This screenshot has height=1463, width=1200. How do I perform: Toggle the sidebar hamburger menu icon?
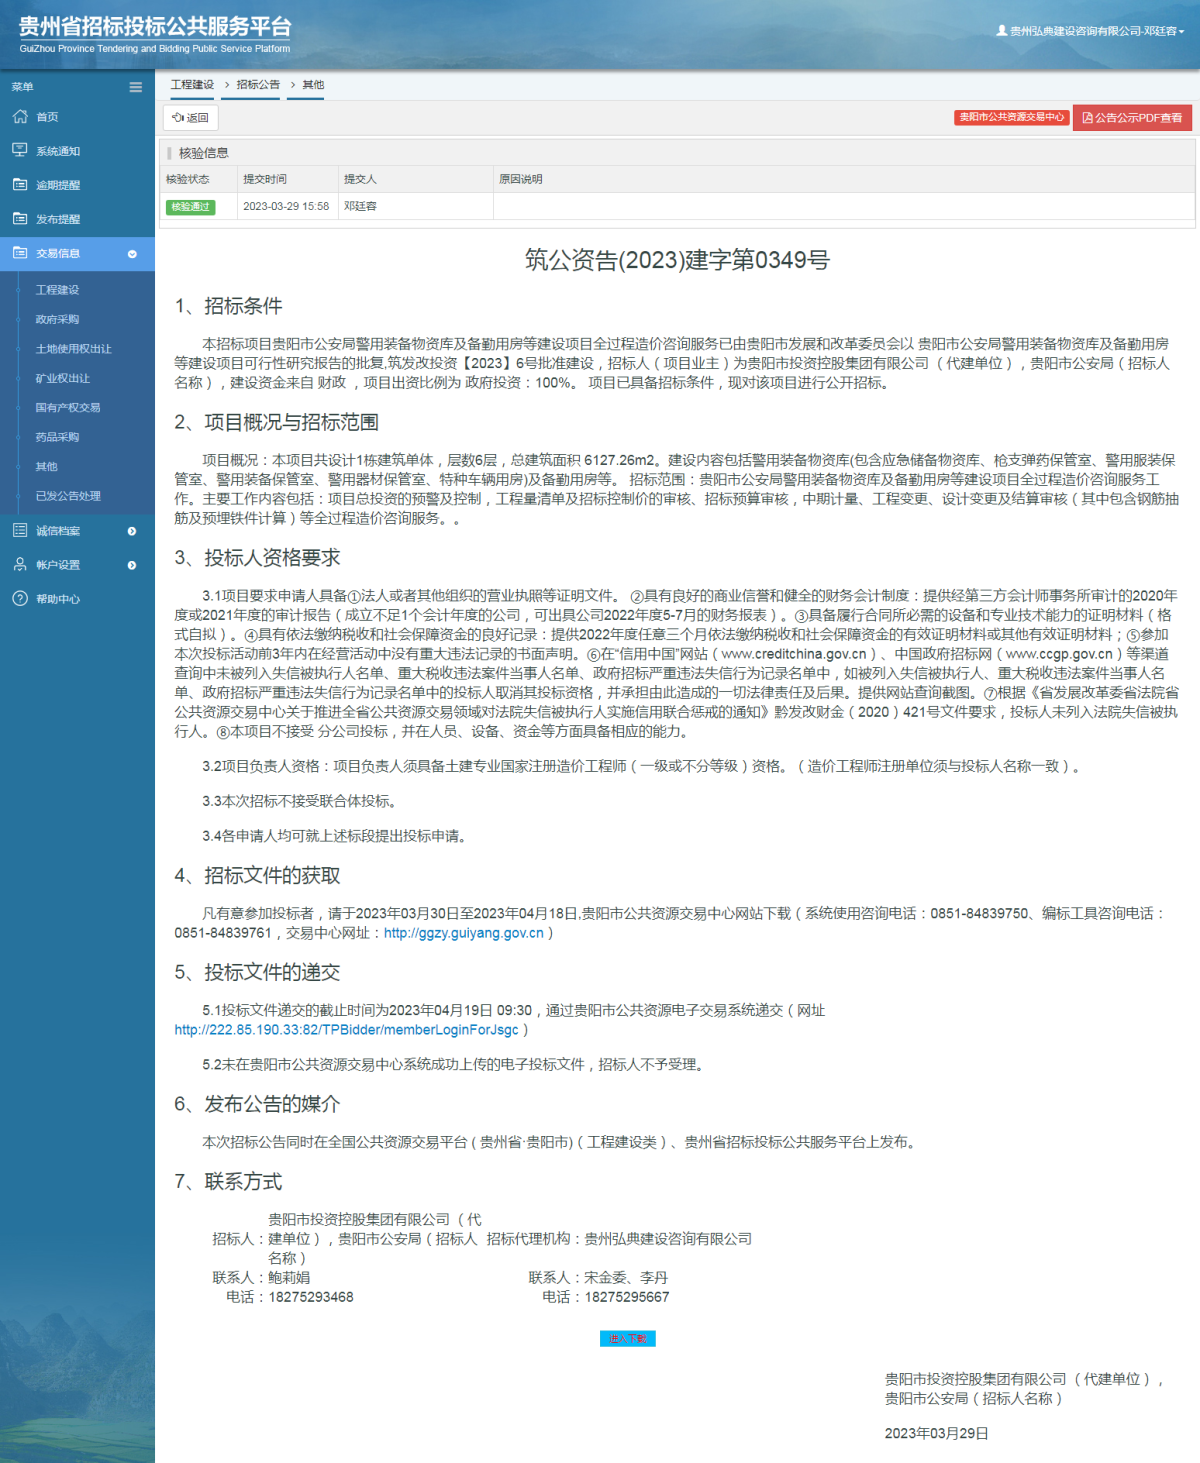pos(135,87)
